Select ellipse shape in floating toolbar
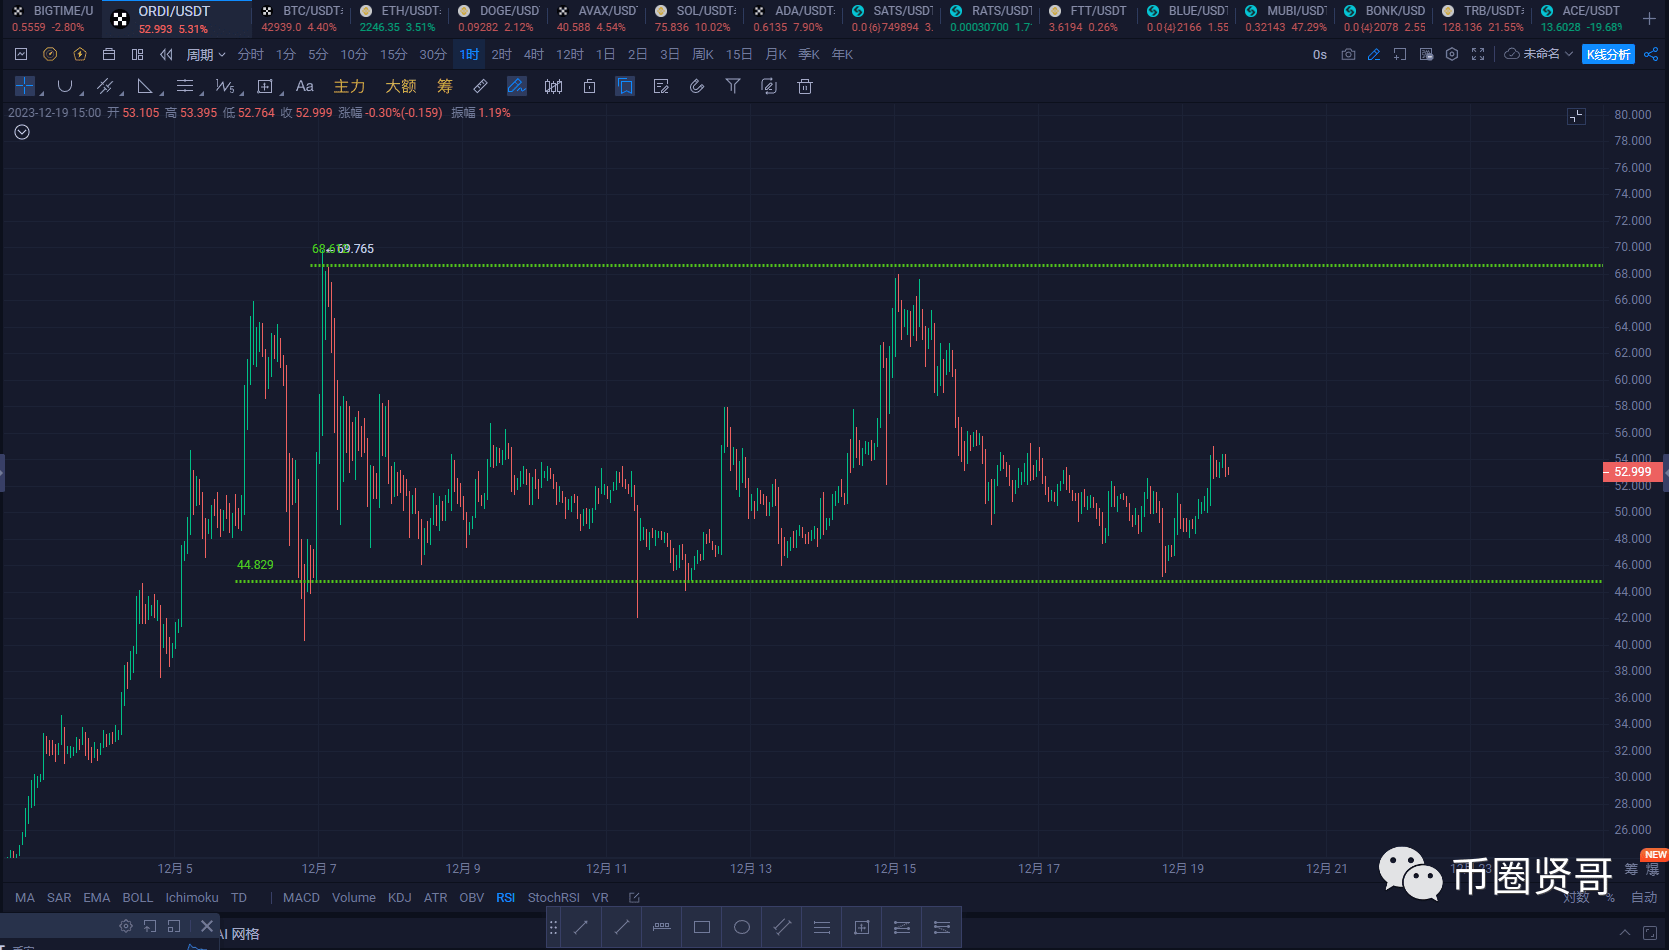 [742, 927]
